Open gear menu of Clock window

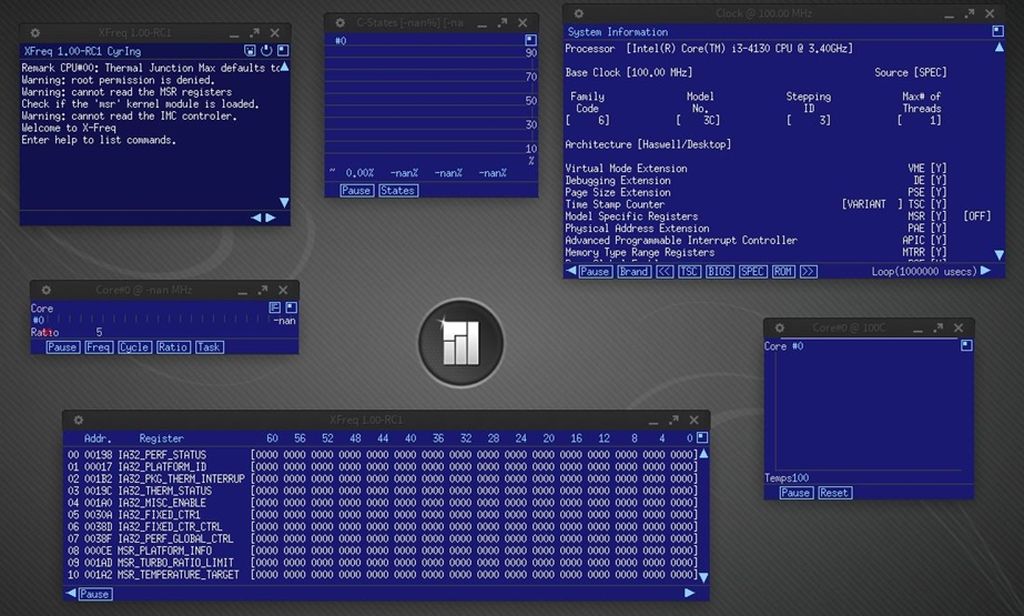(x=580, y=13)
